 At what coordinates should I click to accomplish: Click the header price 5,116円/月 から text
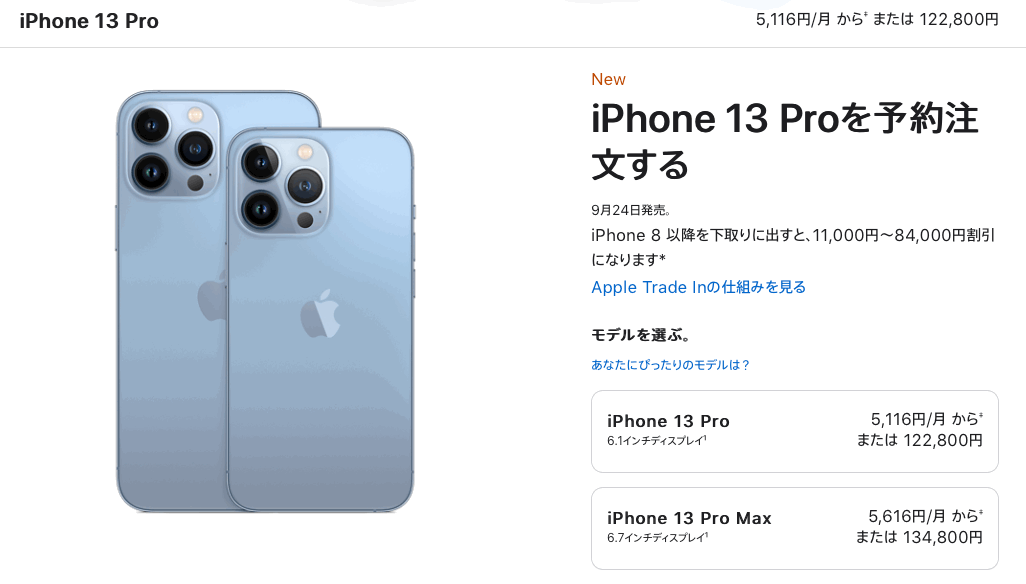coord(811,20)
